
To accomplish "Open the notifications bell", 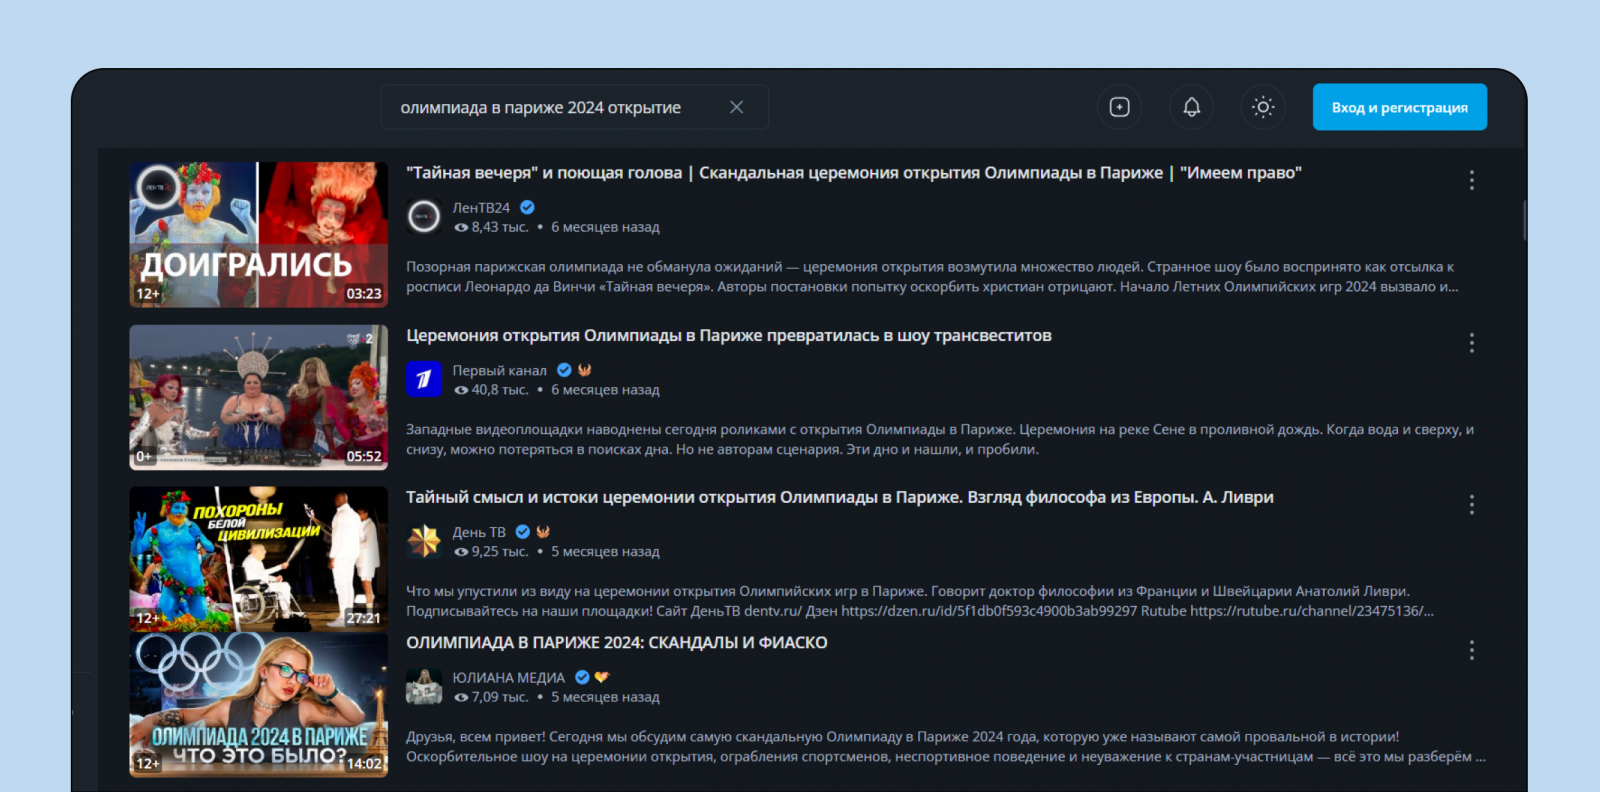I will tap(1191, 107).
